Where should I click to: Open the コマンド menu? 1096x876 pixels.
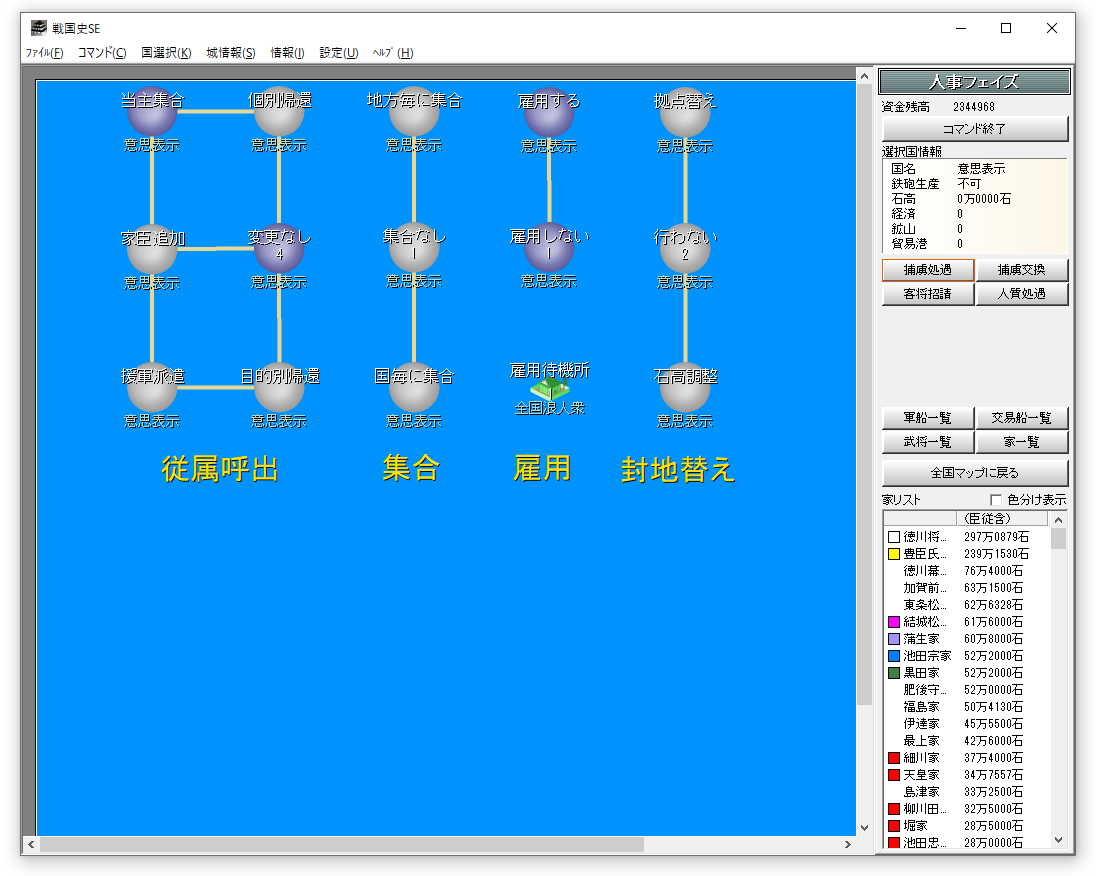102,53
